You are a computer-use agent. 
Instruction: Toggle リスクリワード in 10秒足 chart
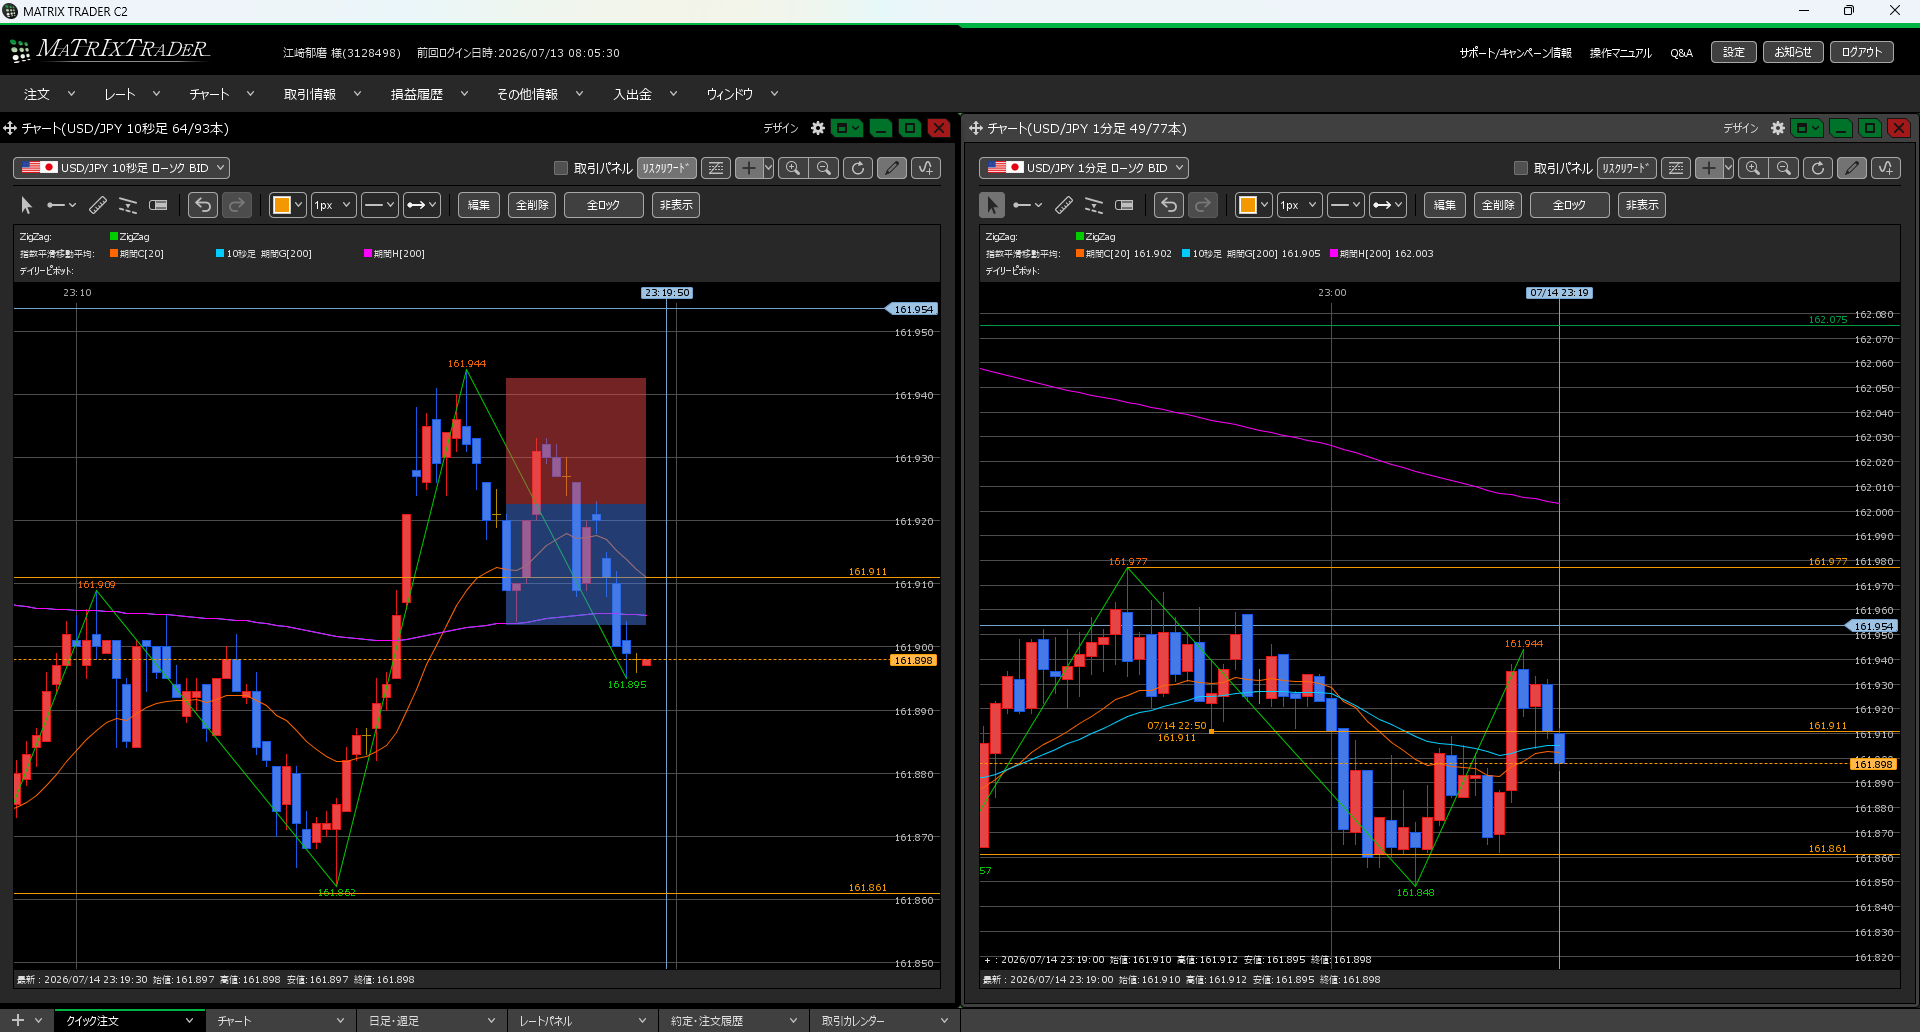[x=667, y=168]
